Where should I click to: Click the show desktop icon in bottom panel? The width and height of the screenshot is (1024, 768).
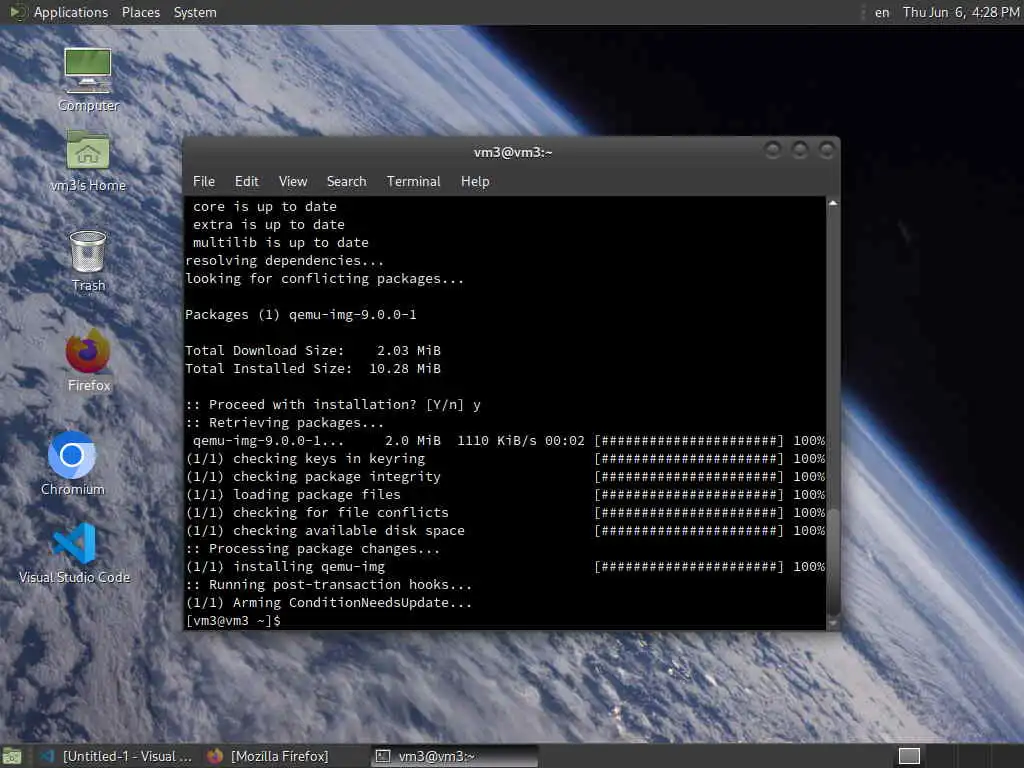point(12,756)
